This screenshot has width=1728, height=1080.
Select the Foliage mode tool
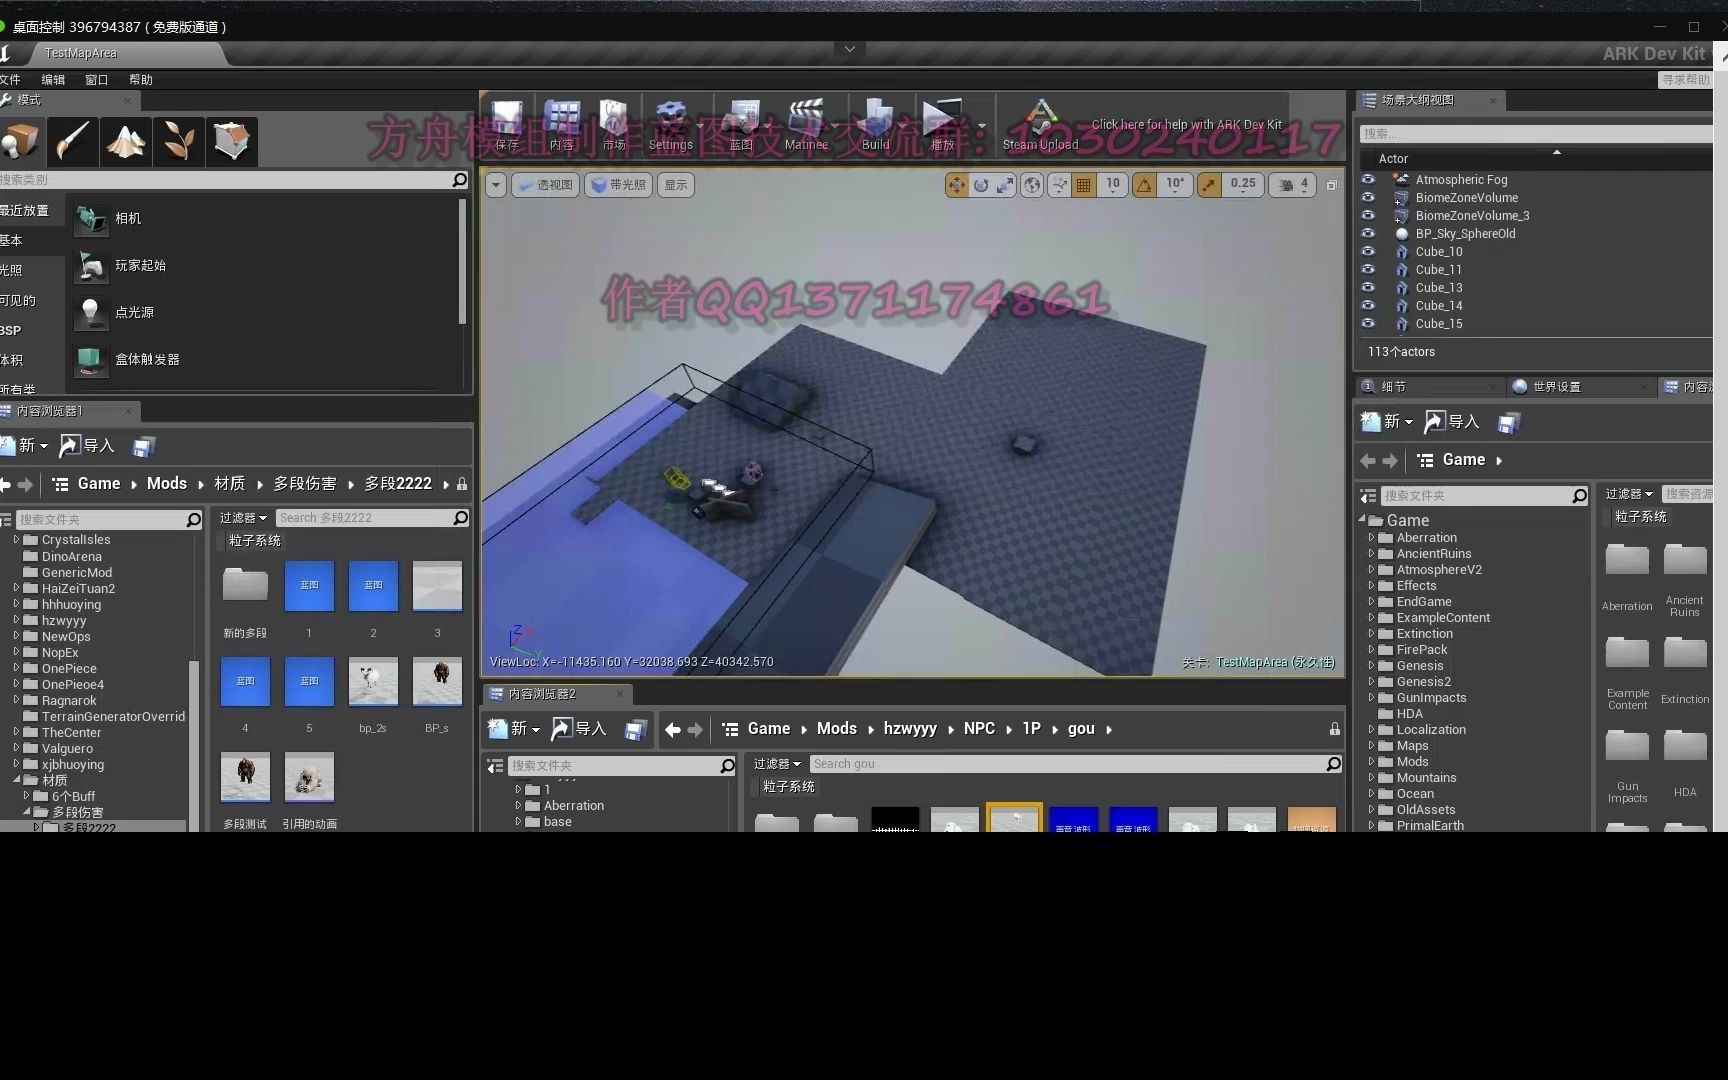click(x=179, y=141)
